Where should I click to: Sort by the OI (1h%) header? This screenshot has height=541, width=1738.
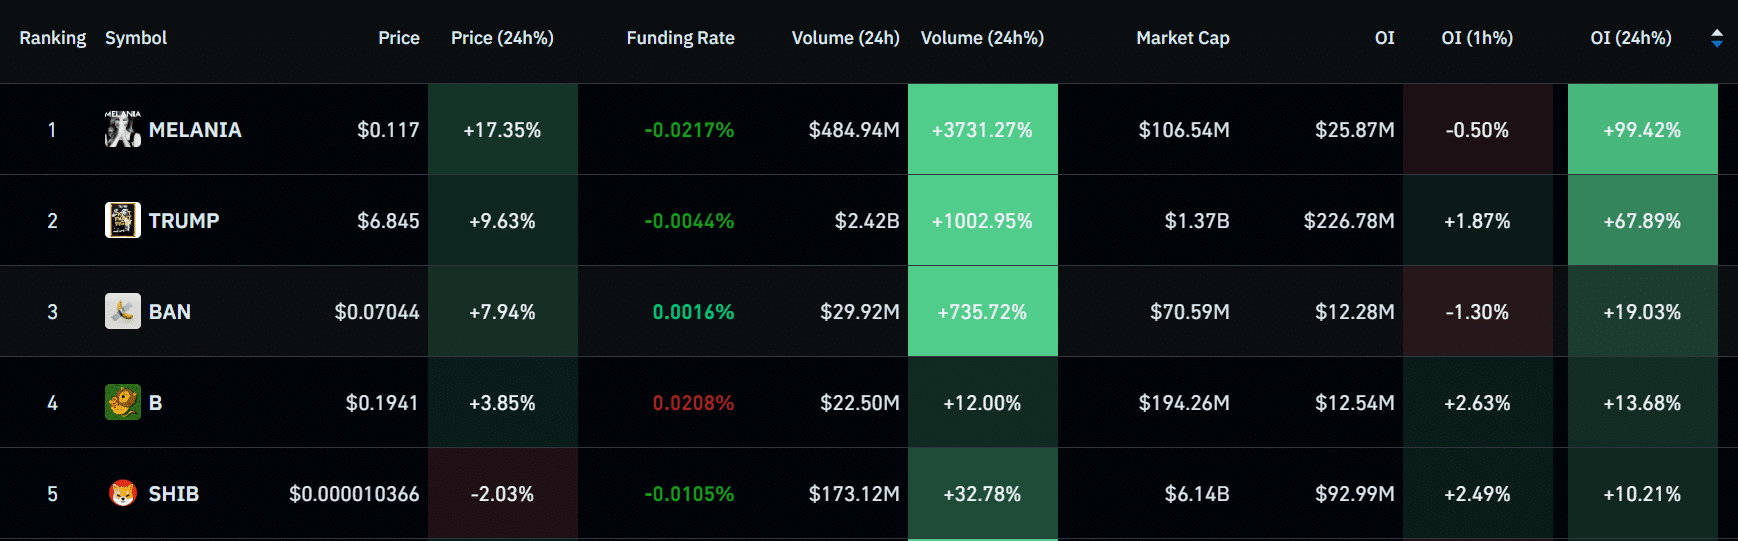1476,38
